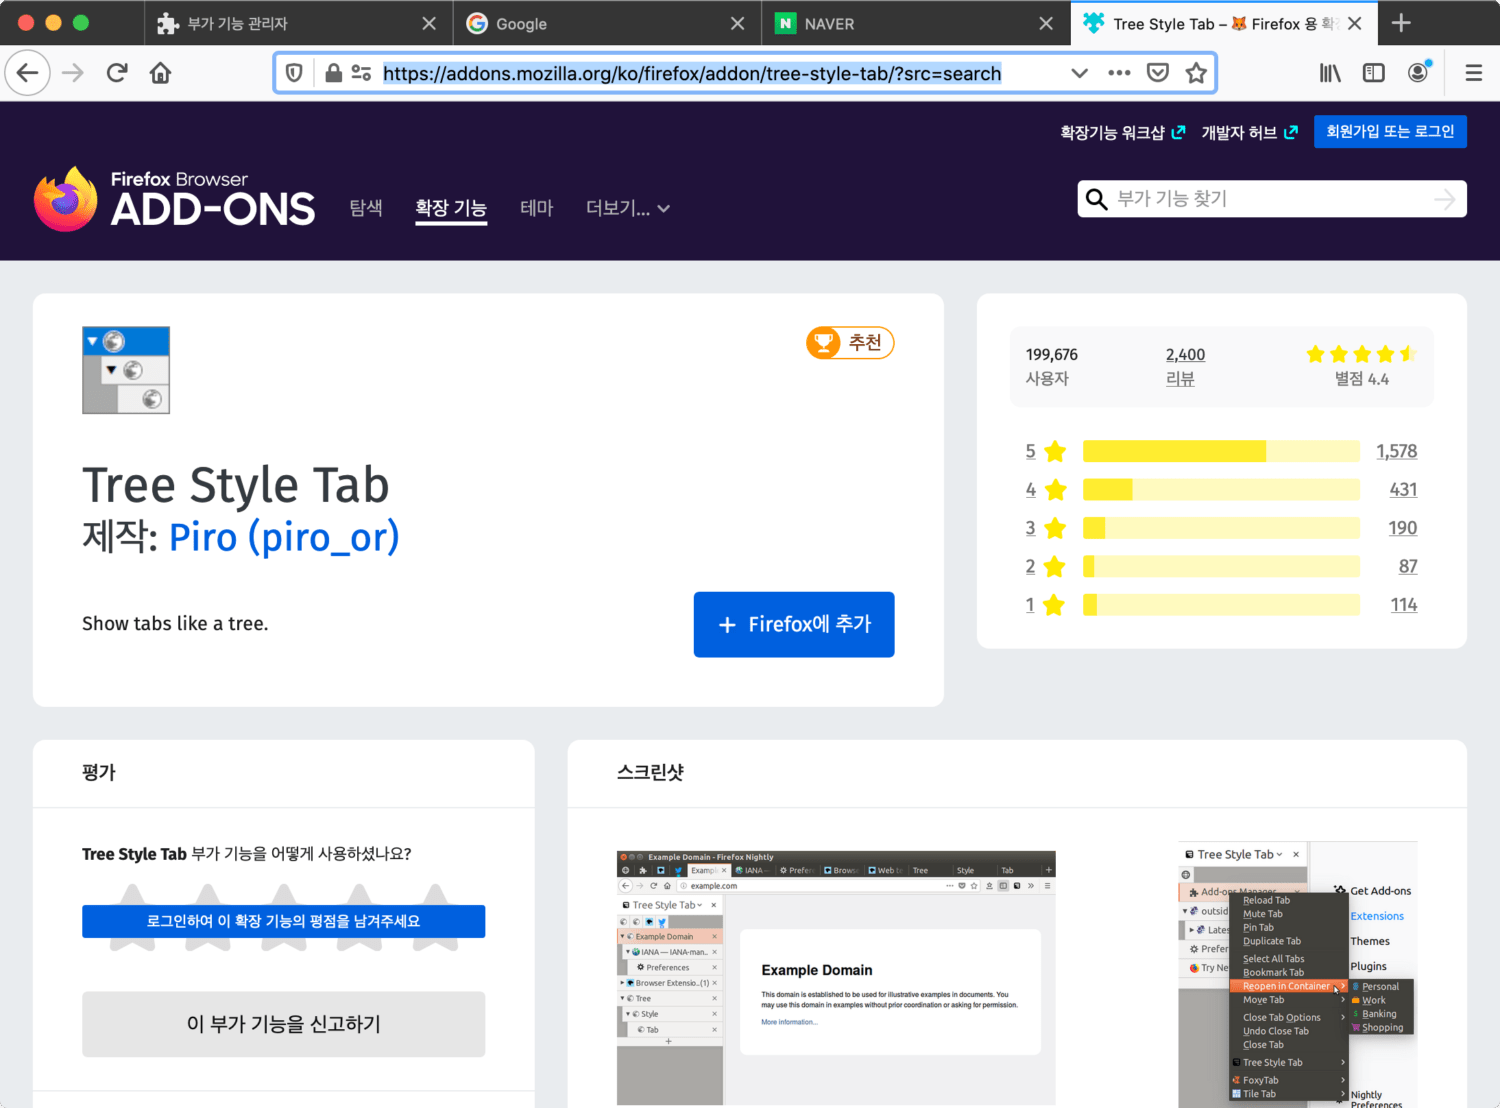The image size is (1500, 1108).
Task: Open the Firefox home page
Action: point(160,73)
